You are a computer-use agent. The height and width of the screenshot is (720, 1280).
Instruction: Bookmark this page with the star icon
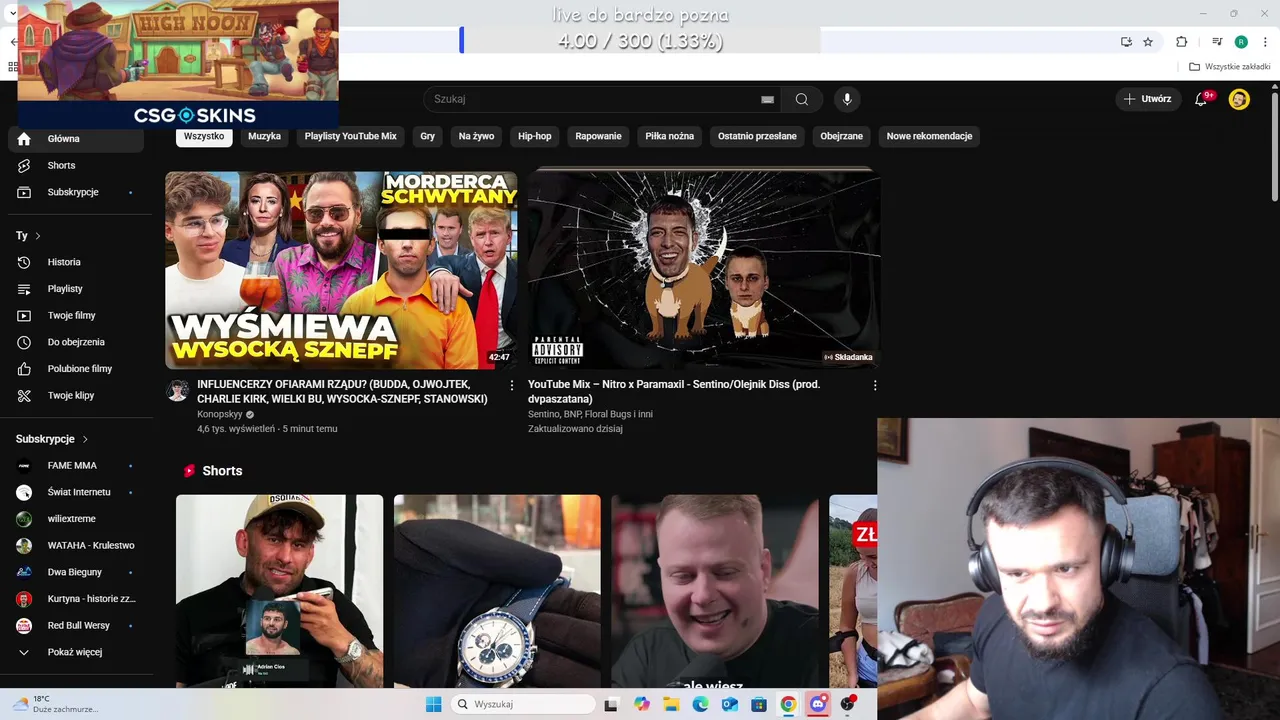(x=1148, y=42)
